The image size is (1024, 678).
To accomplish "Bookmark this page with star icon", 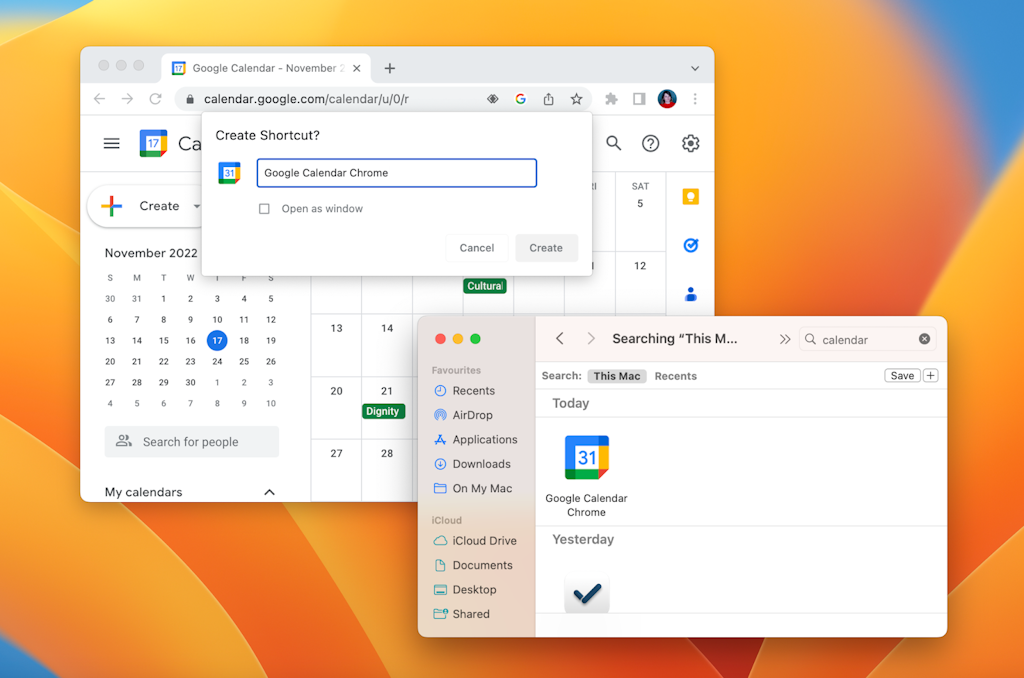I will coord(577,99).
